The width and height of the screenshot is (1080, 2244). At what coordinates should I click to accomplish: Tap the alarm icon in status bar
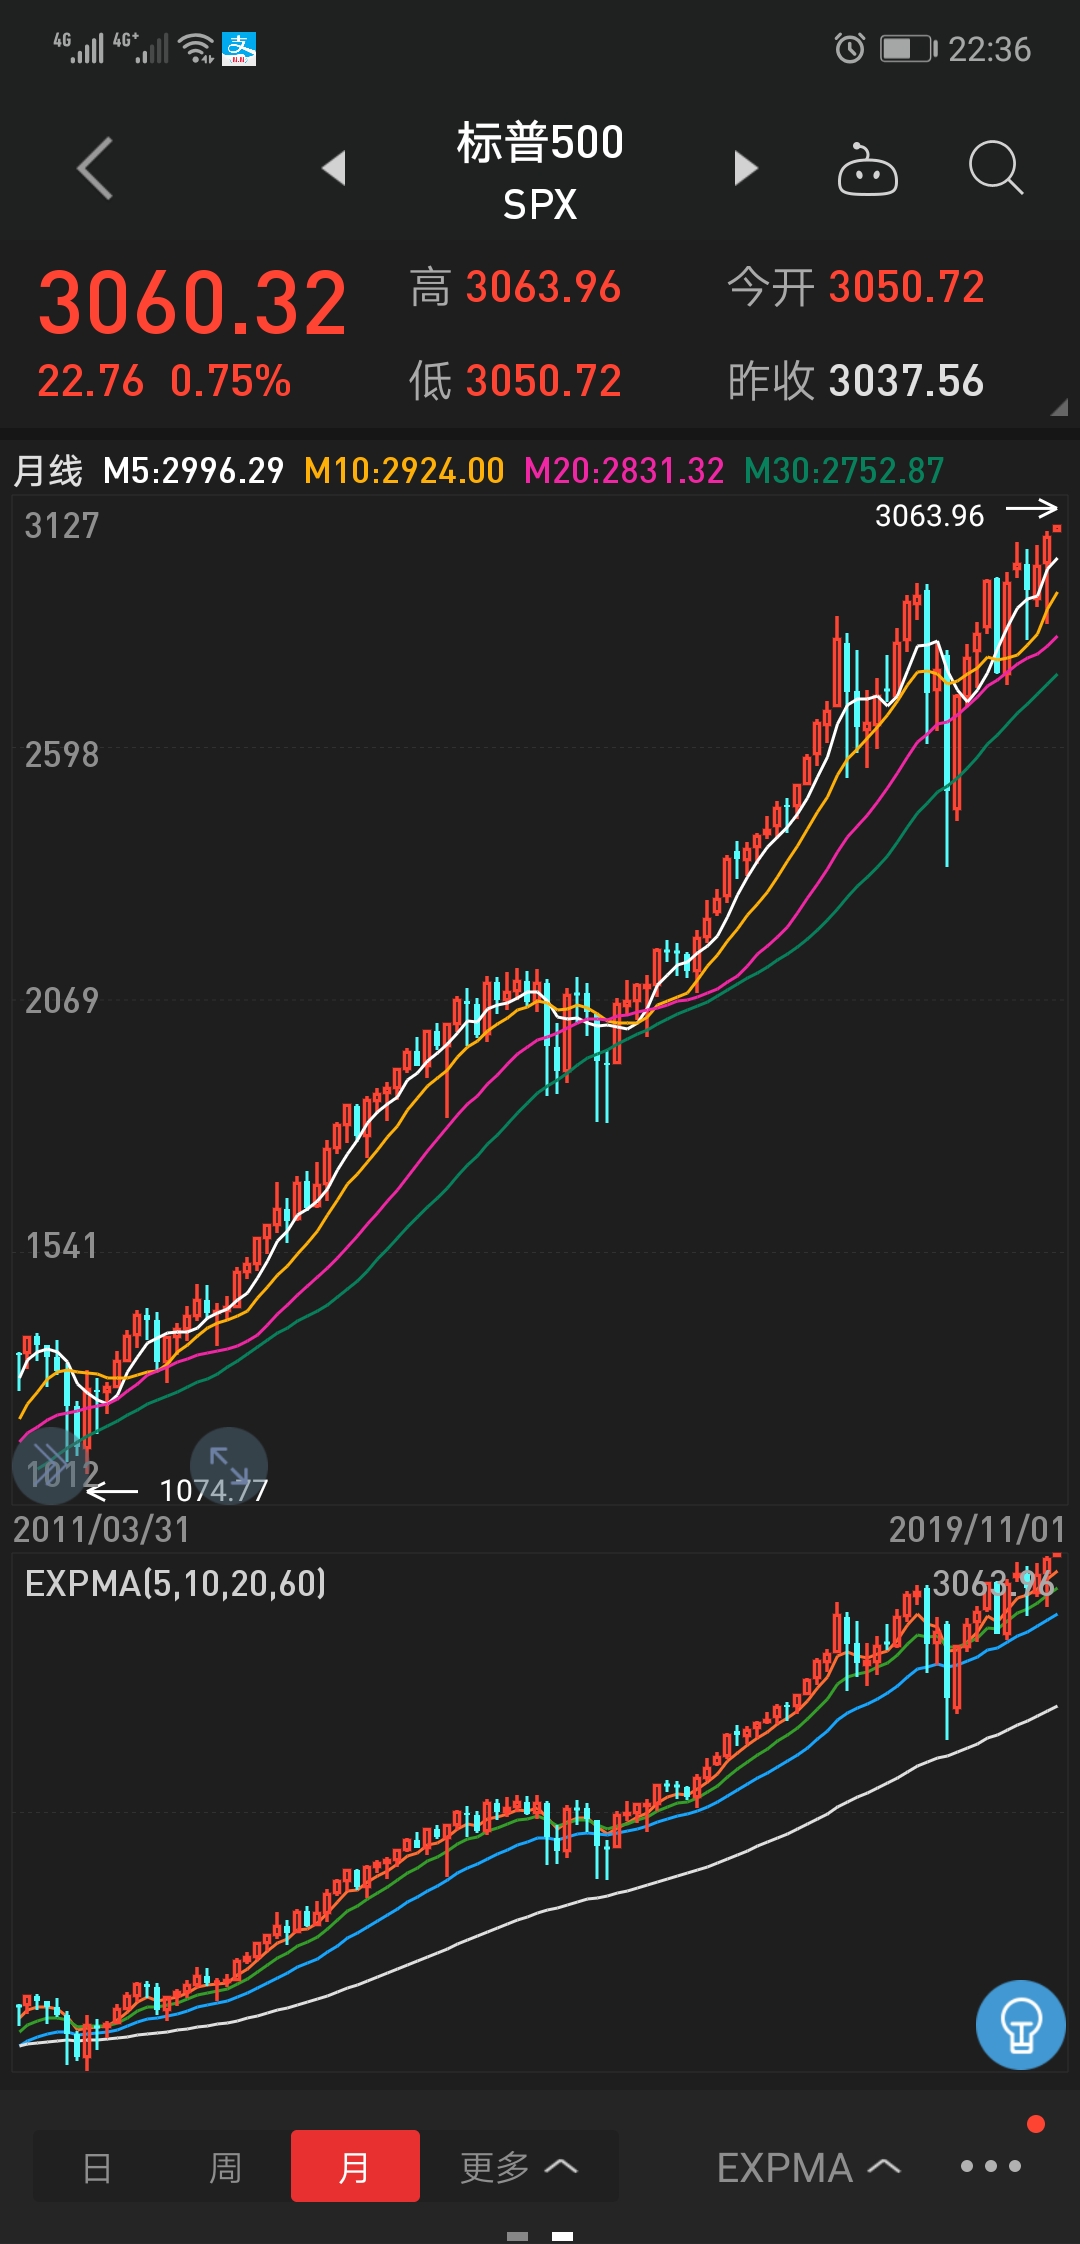[x=849, y=48]
